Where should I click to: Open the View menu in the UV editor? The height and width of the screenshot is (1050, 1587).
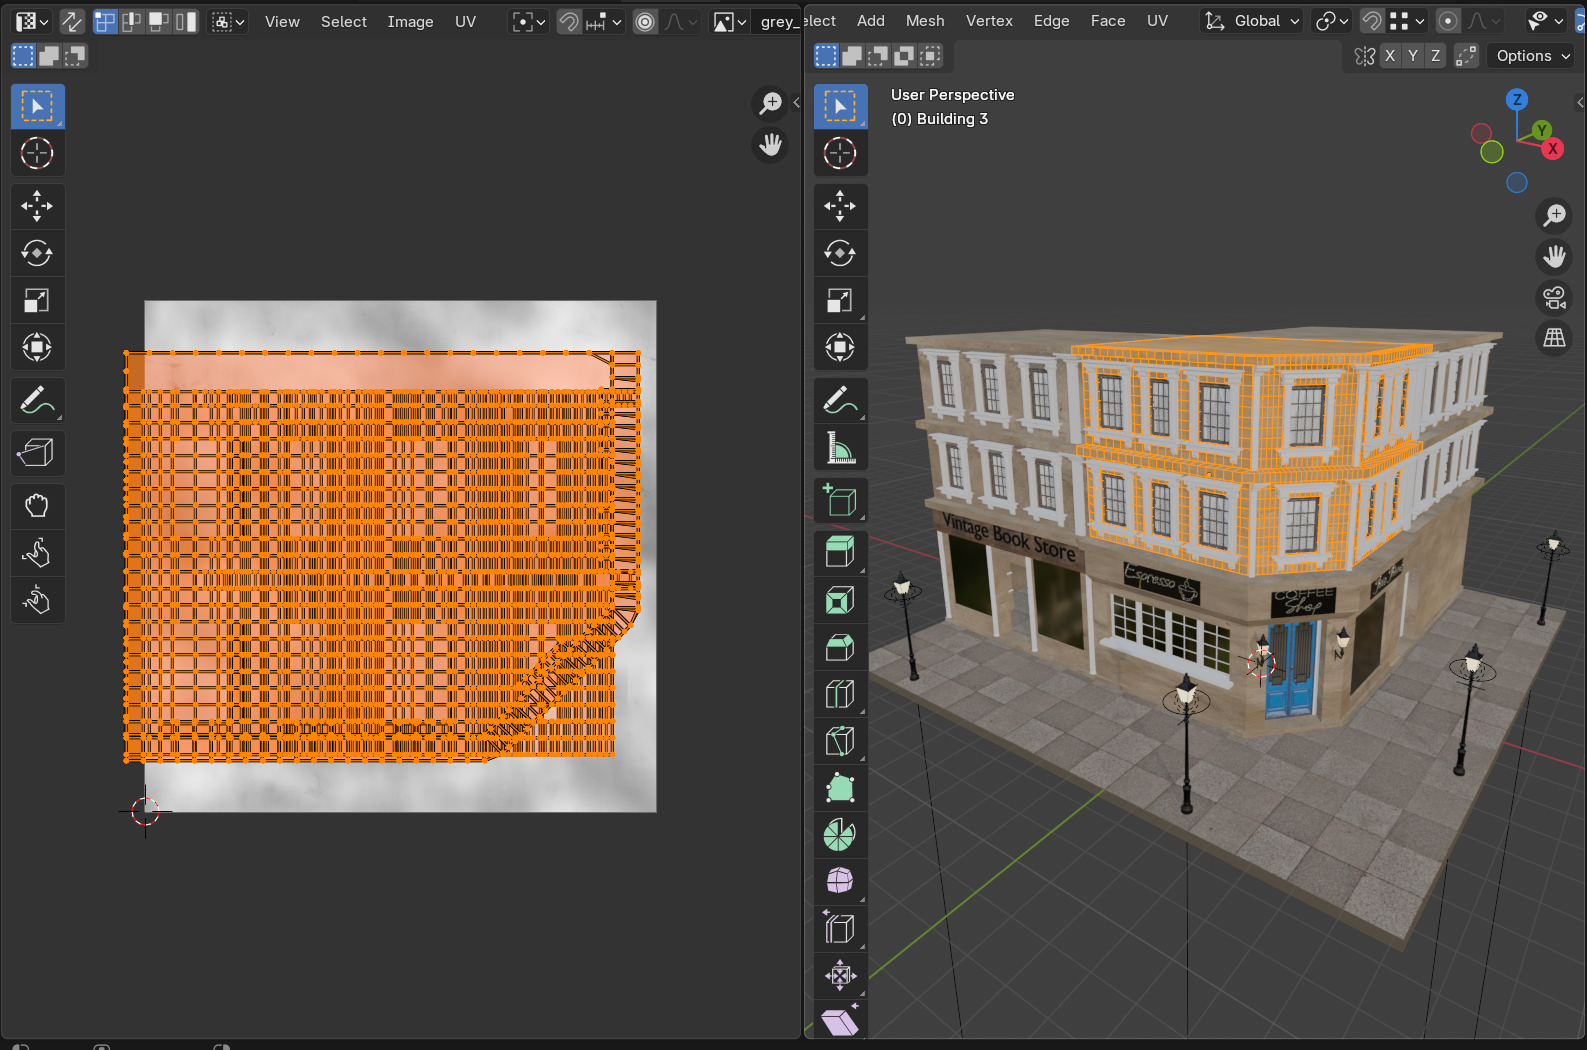click(282, 21)
